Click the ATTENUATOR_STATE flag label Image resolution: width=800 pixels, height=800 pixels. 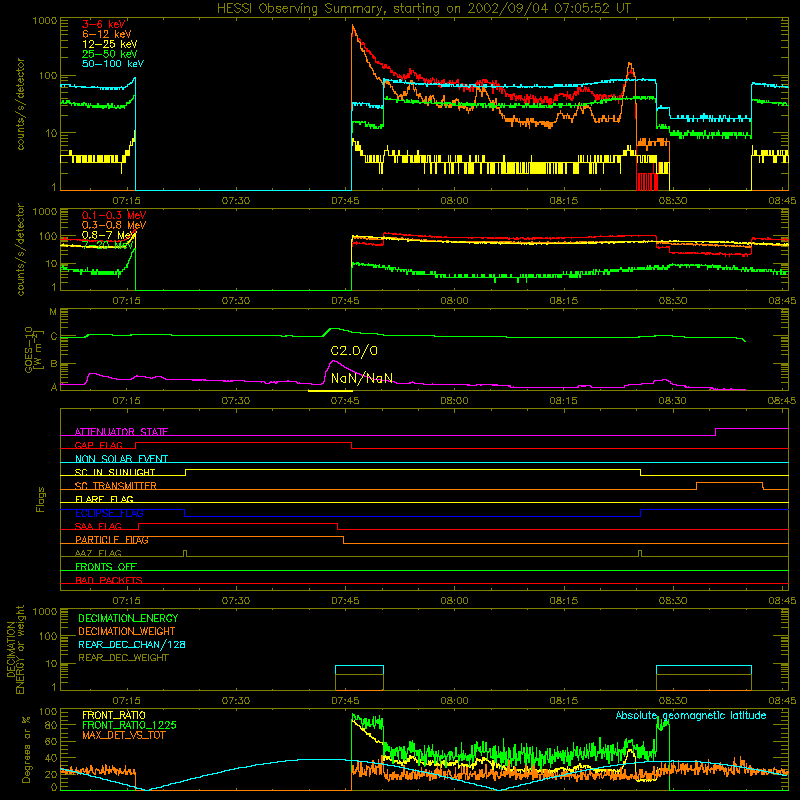tap(121, 432)
